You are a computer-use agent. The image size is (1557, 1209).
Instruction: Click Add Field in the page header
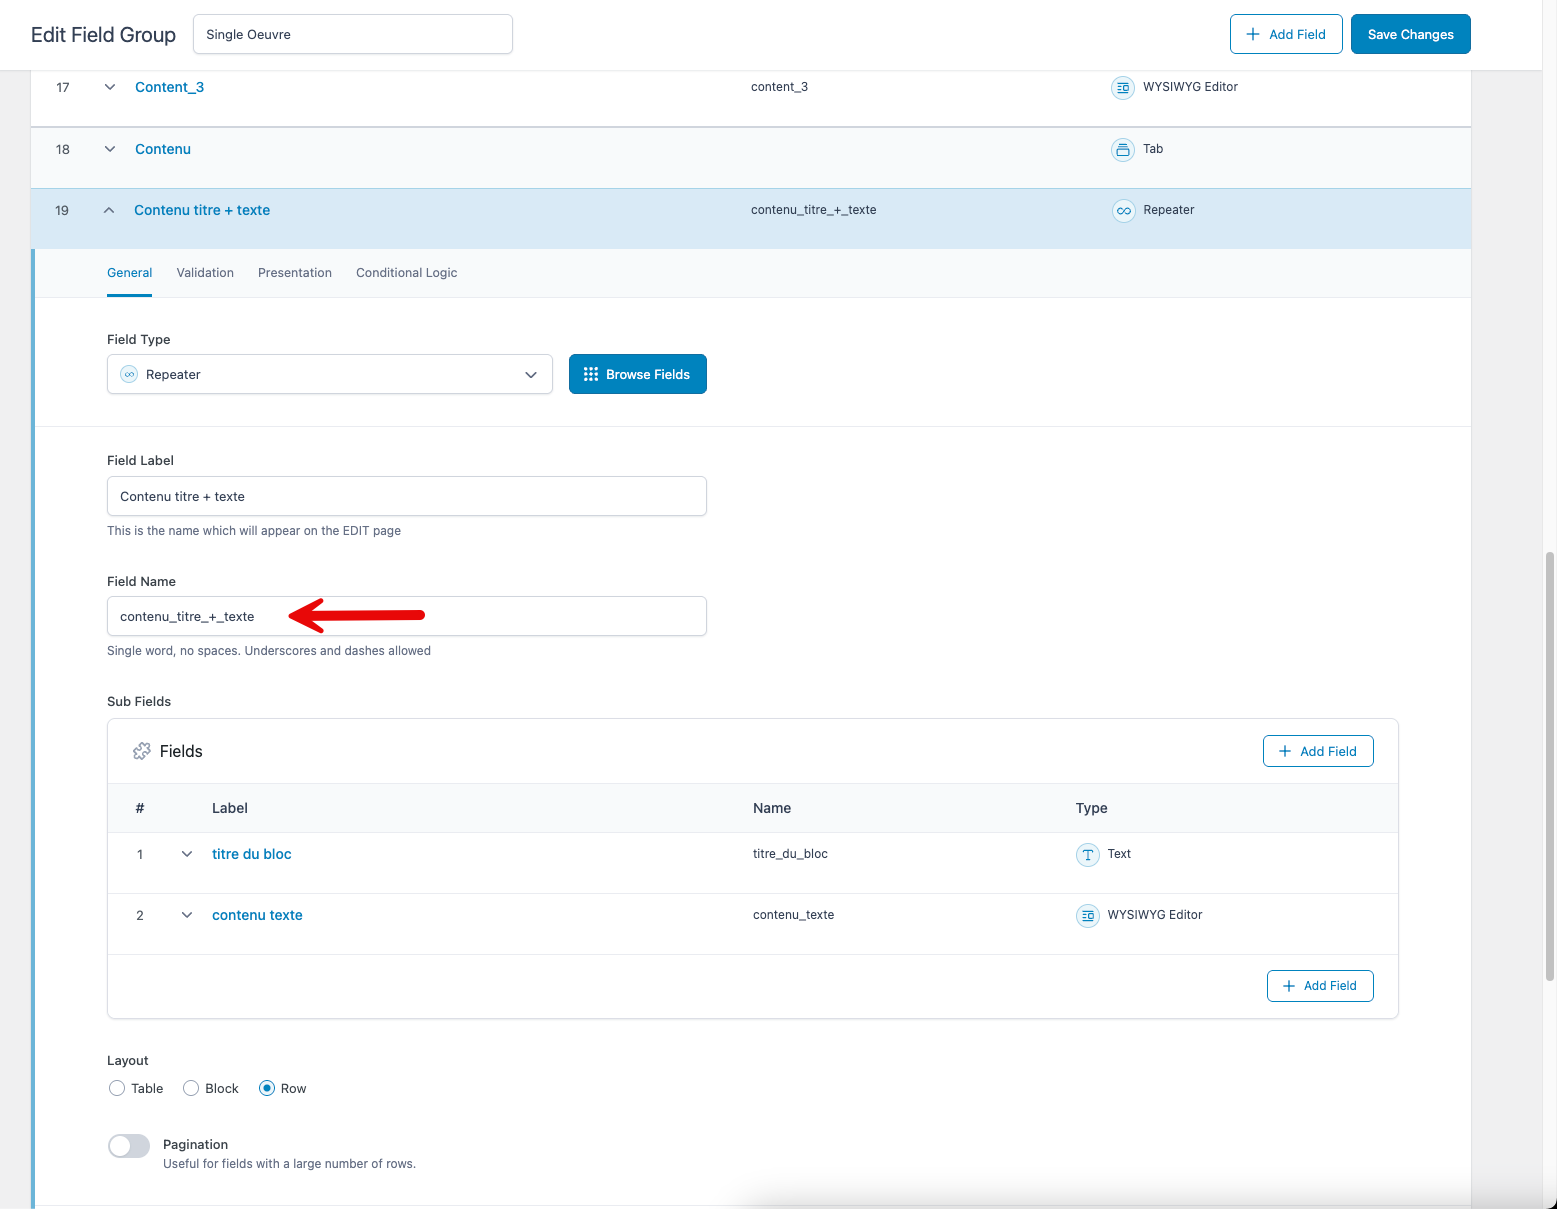1286,34
